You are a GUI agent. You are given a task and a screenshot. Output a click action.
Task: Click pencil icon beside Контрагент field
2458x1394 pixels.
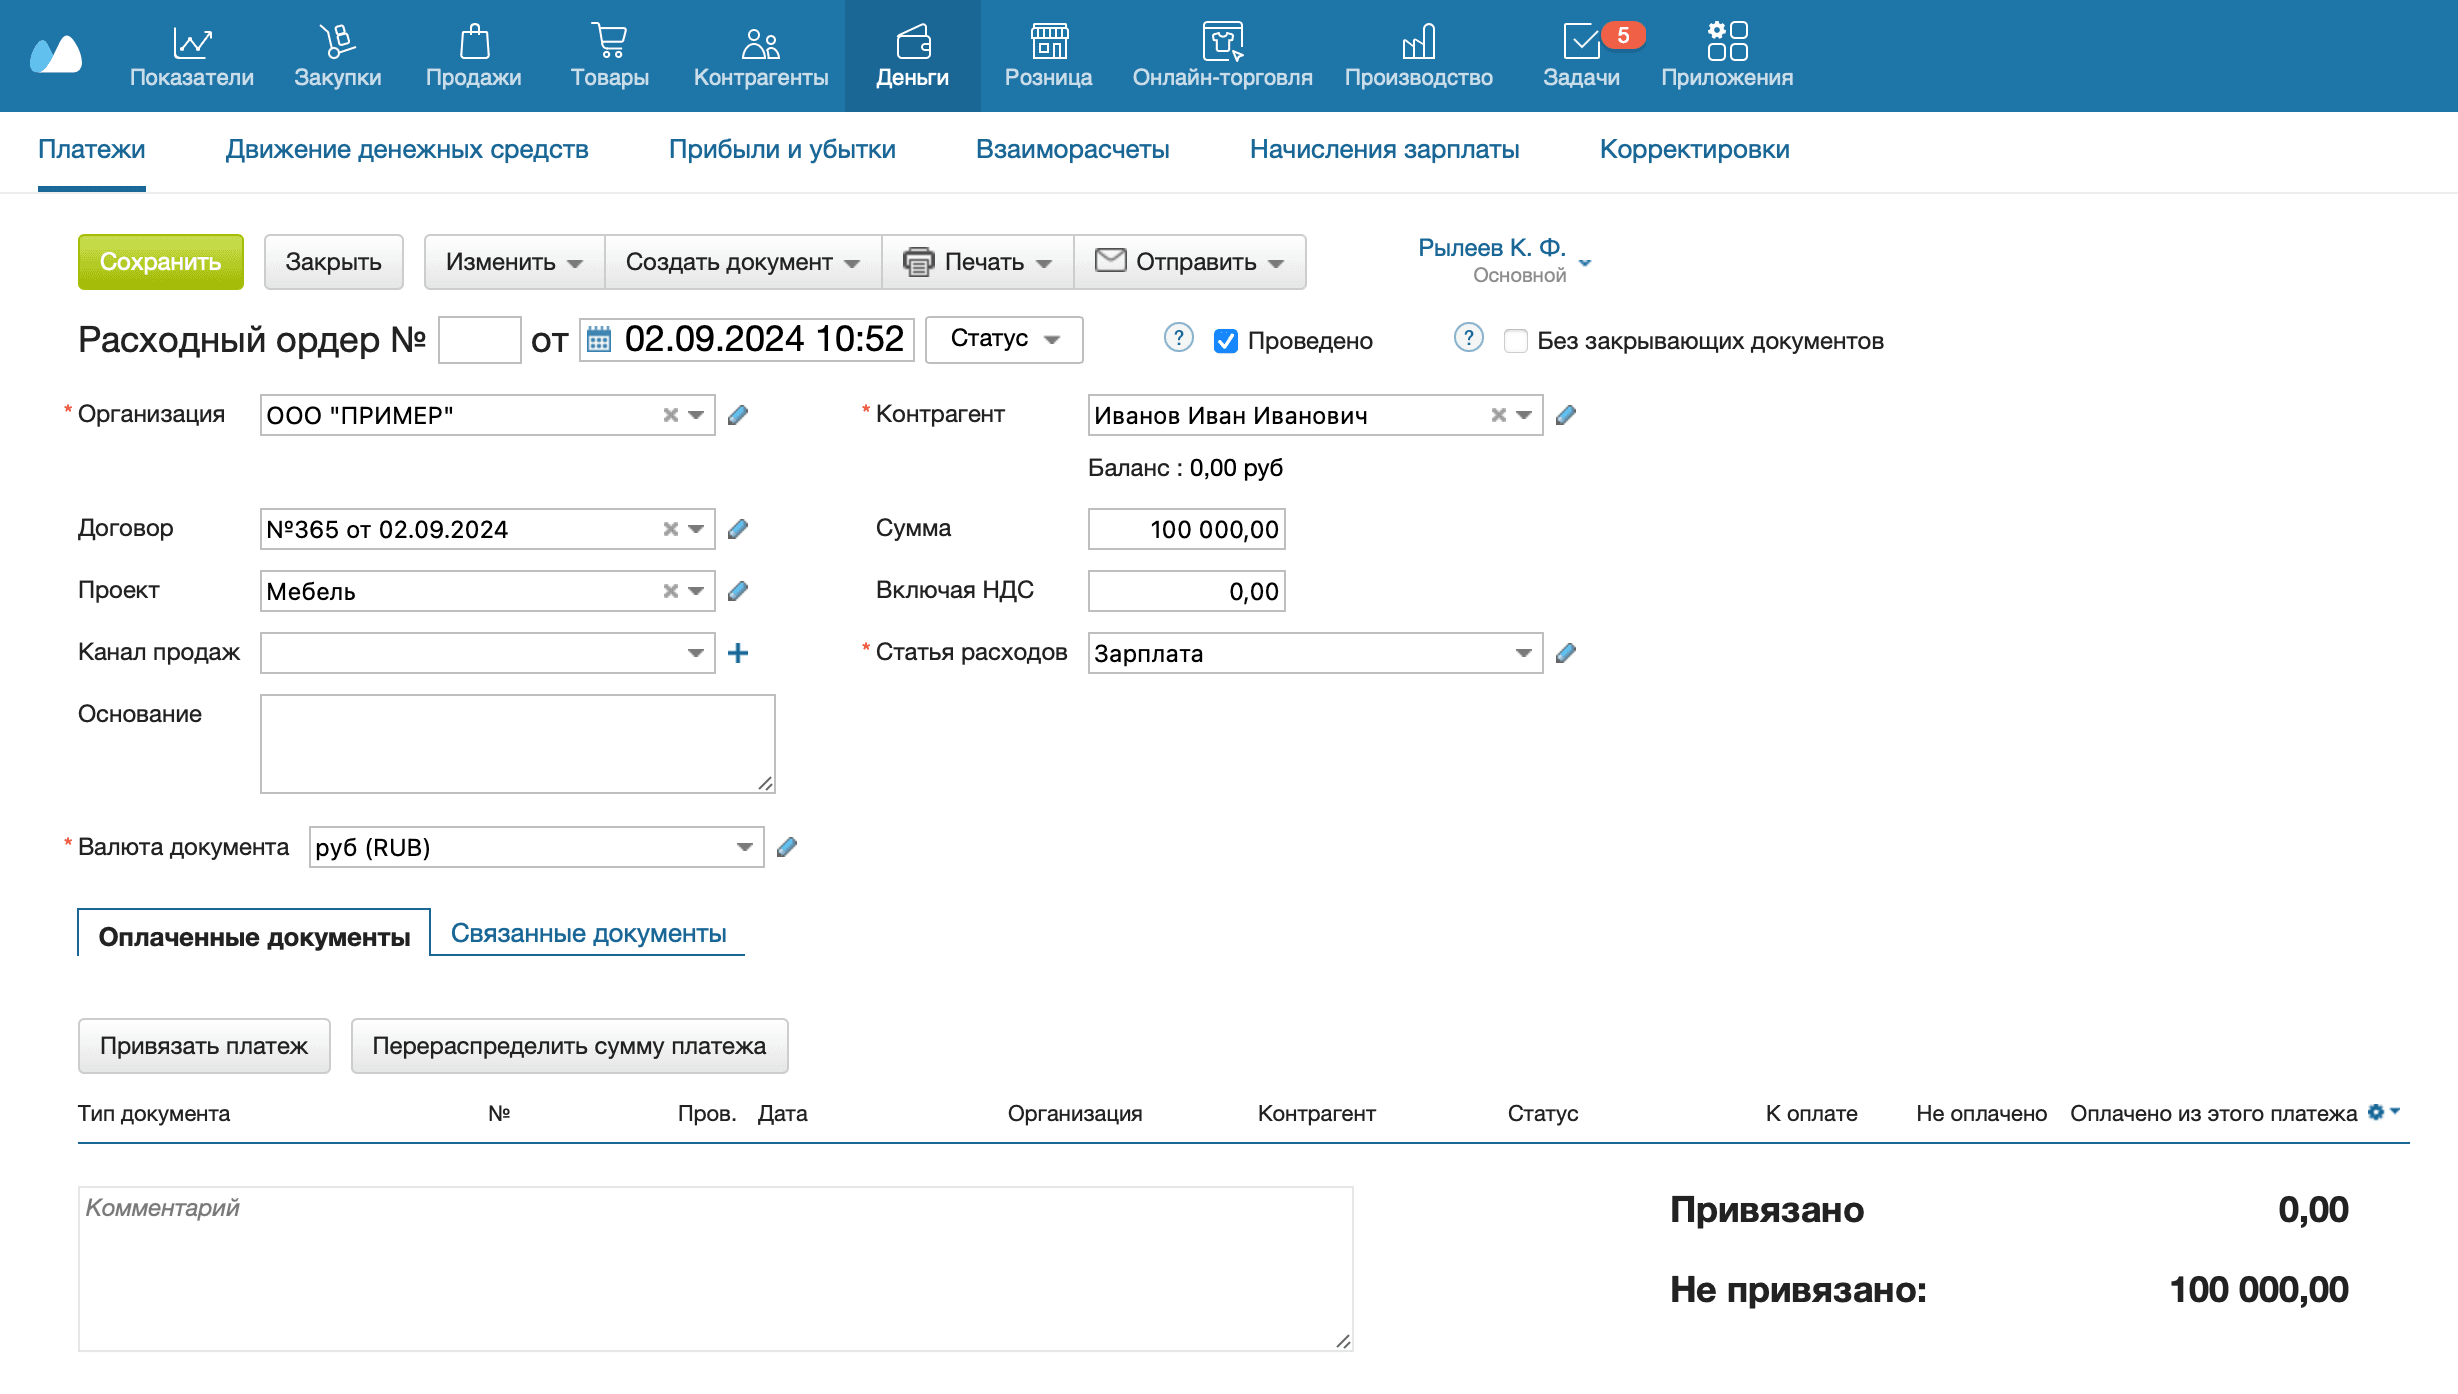1566,415
